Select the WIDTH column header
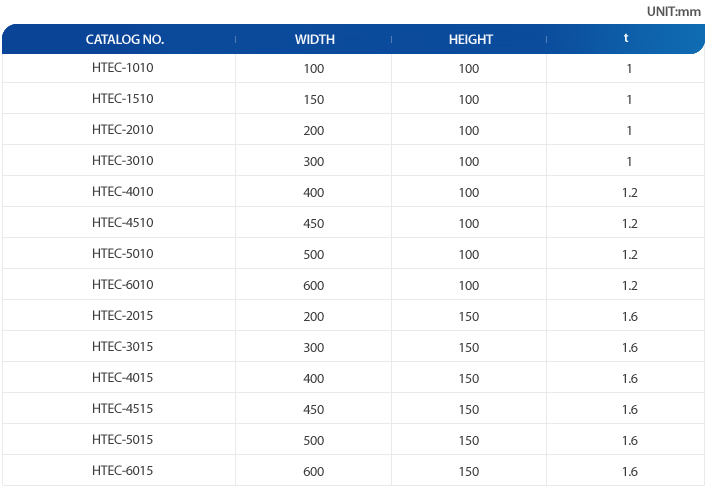 [x=315, y=39]
